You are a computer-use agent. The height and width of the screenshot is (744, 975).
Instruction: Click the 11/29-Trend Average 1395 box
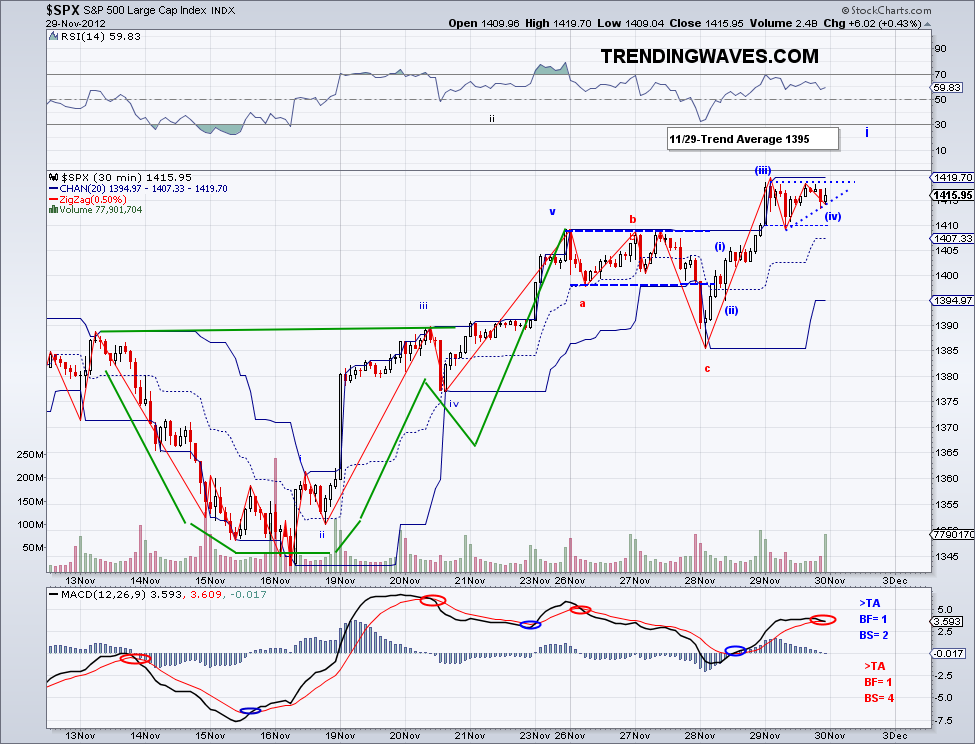tap(752, 139)
